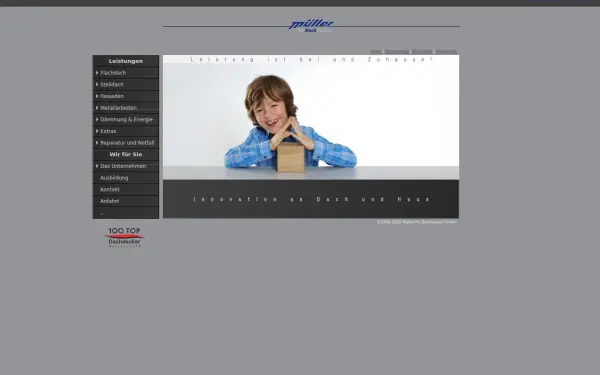Open the Steildach menu entry

coord(126,84)
